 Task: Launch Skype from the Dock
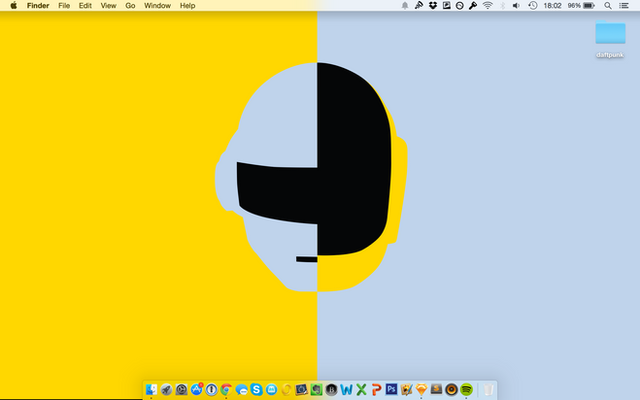coord(256,389)
